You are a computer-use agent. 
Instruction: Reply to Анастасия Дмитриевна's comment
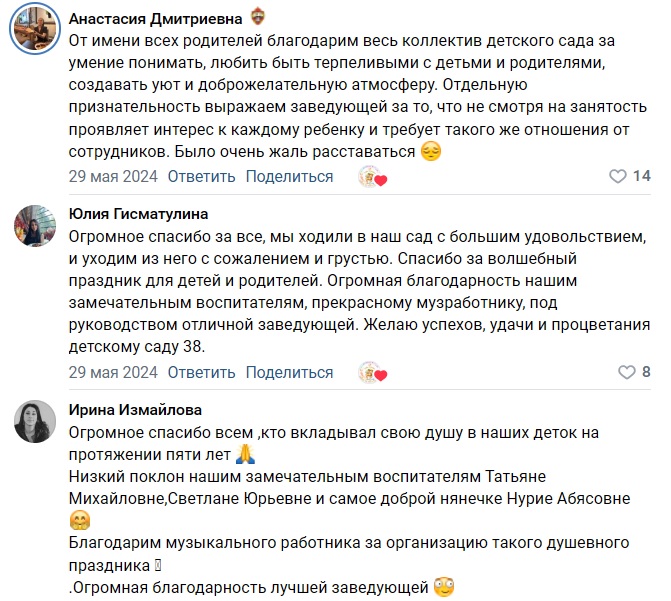pos(201,177)
